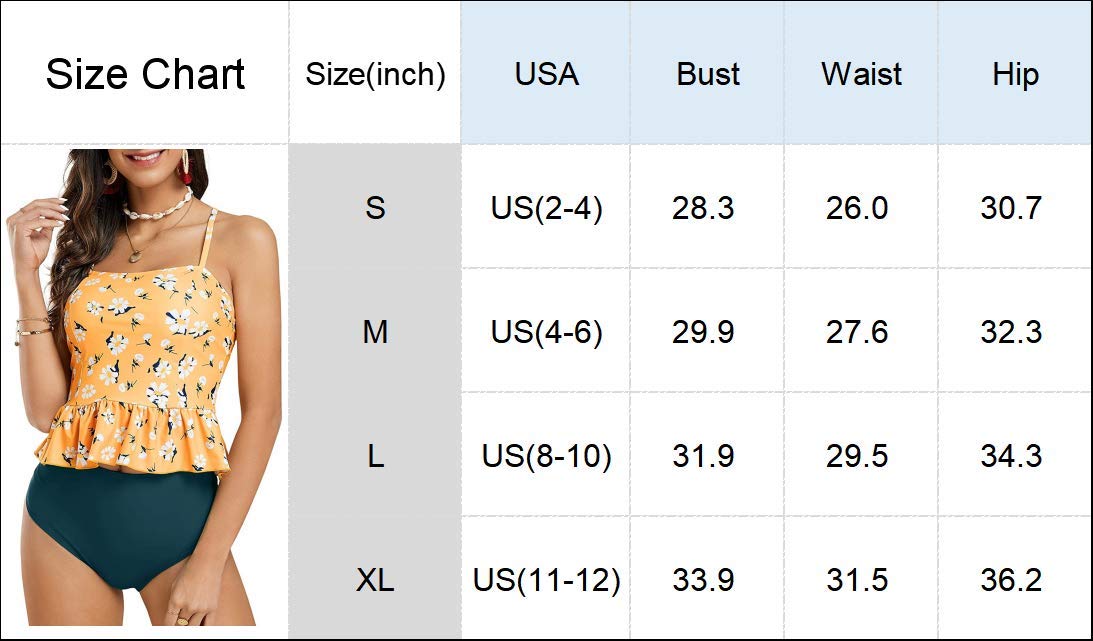The height and width of the screenshot is (641, 1093).
Task: Select size M row label
Action: point(375,332)
